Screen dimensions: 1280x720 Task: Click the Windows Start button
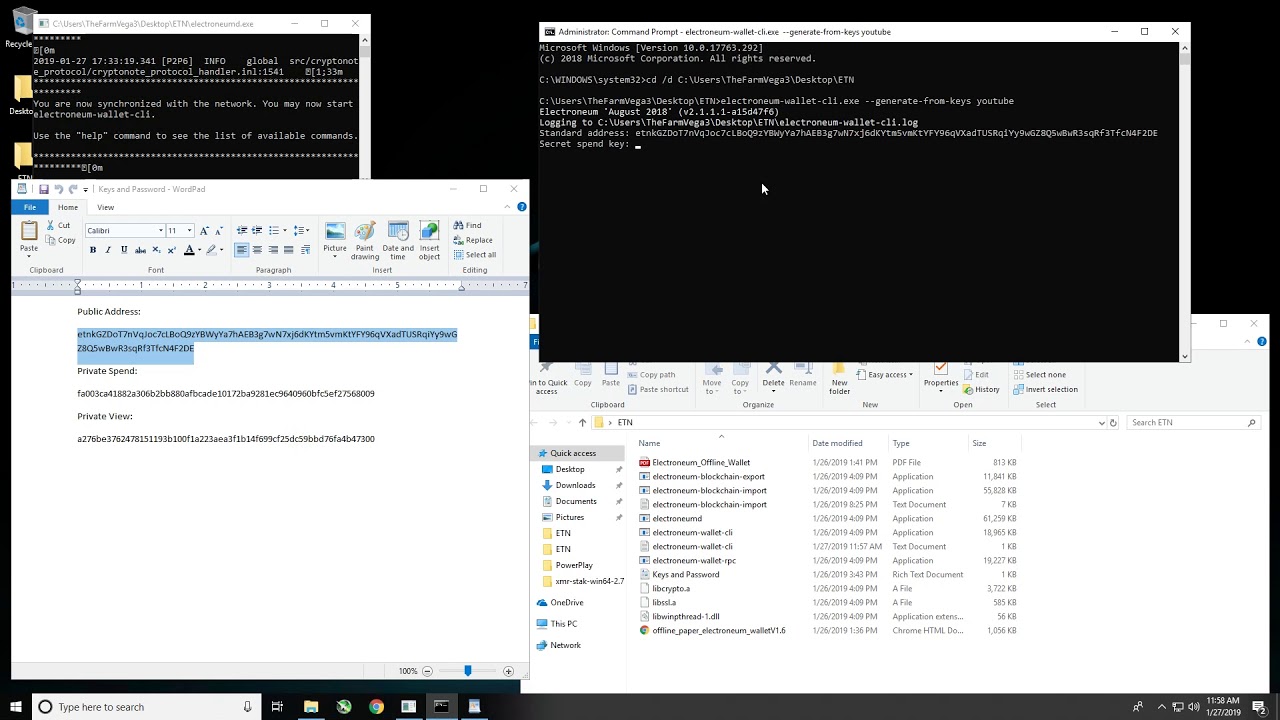[16, 706]
